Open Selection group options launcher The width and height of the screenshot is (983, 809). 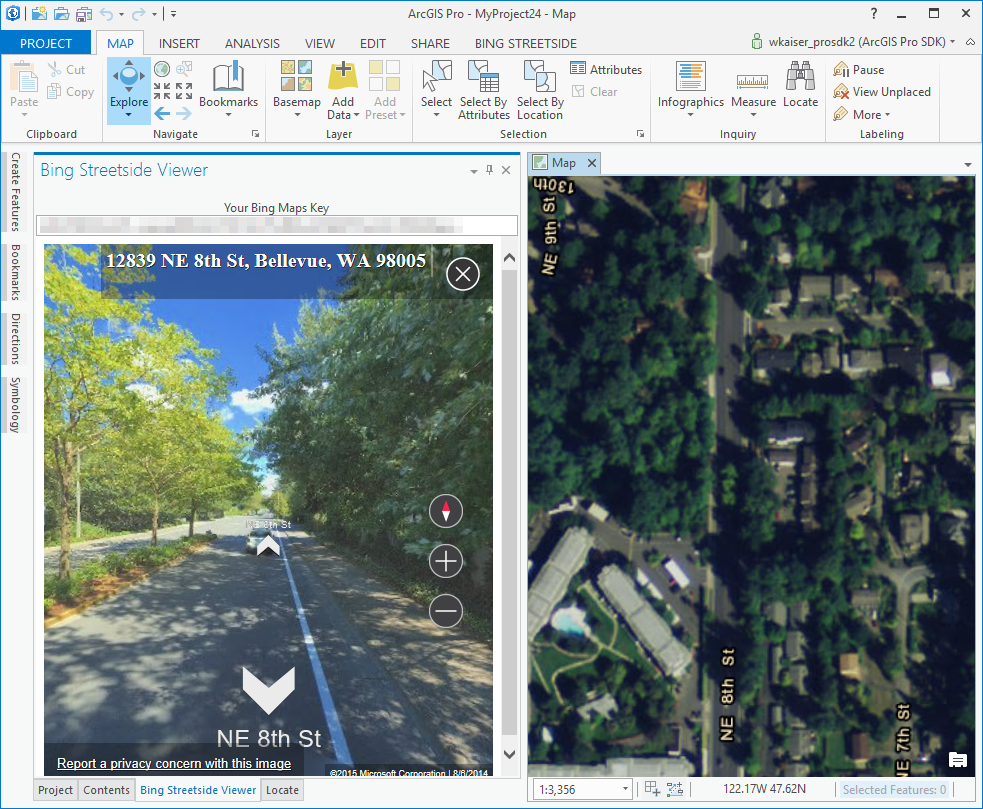[x=640, y=134]
